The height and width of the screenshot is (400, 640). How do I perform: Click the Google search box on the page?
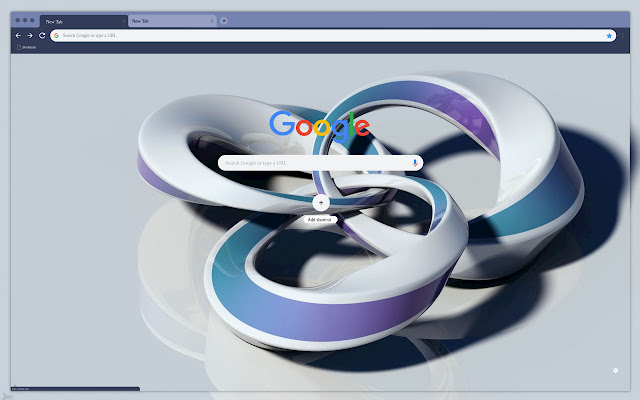[x=320, y=163]
